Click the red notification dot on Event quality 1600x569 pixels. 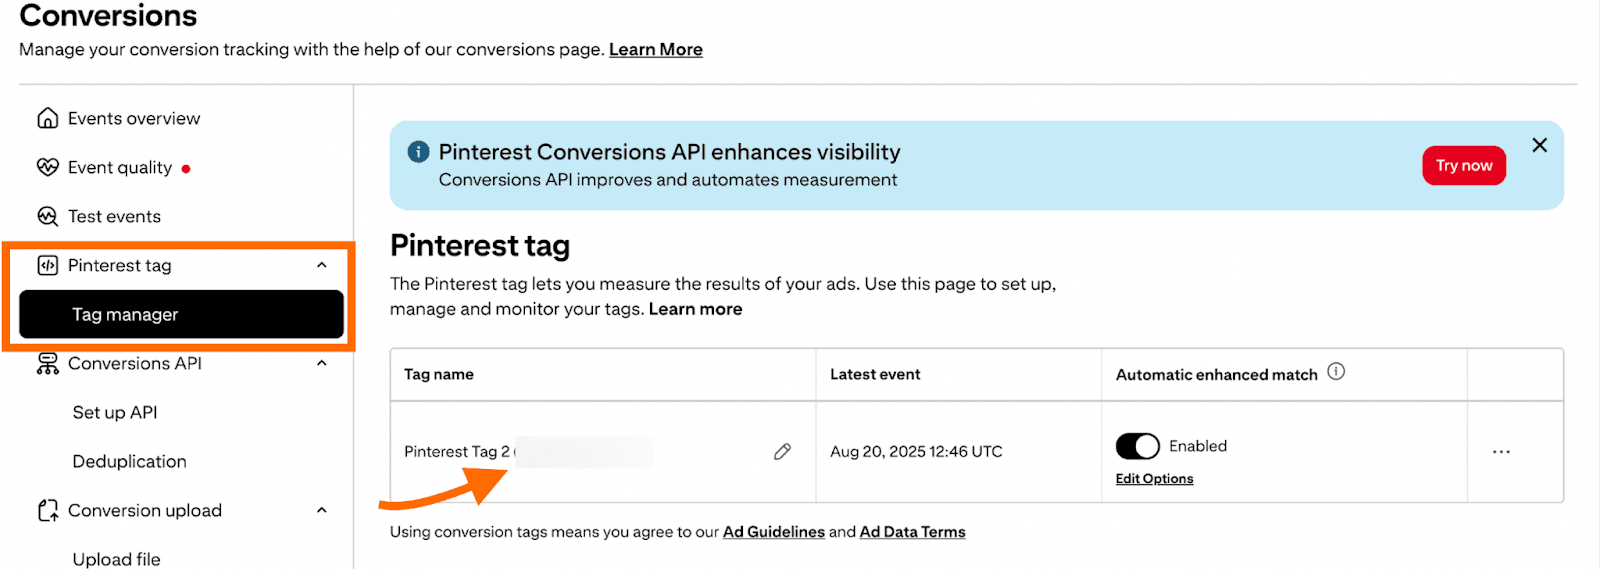coord(186,169)
